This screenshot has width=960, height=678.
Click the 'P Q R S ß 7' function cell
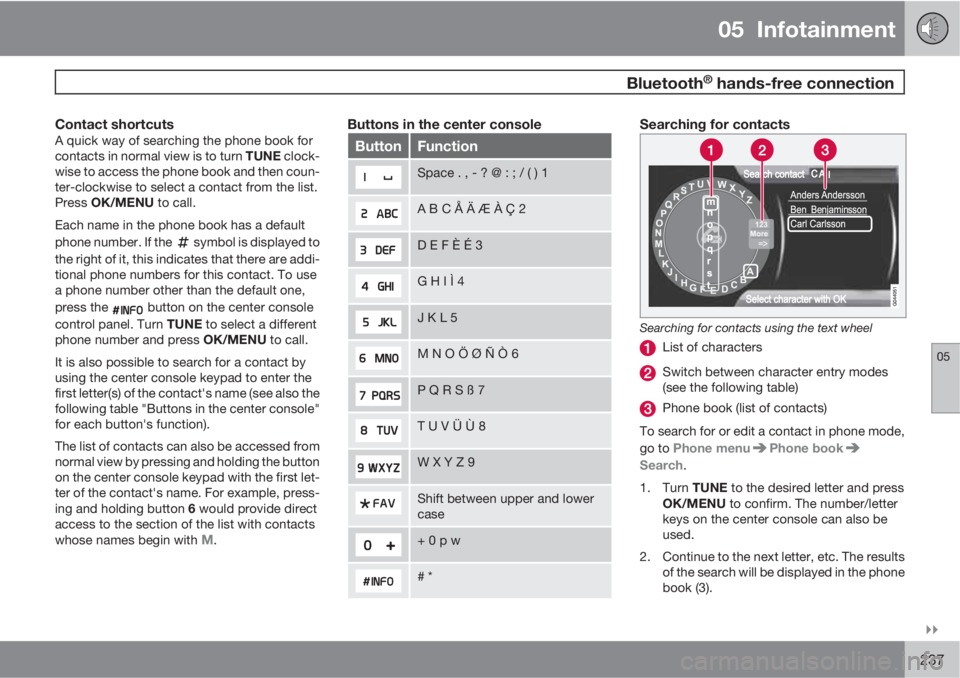point(511,395)
